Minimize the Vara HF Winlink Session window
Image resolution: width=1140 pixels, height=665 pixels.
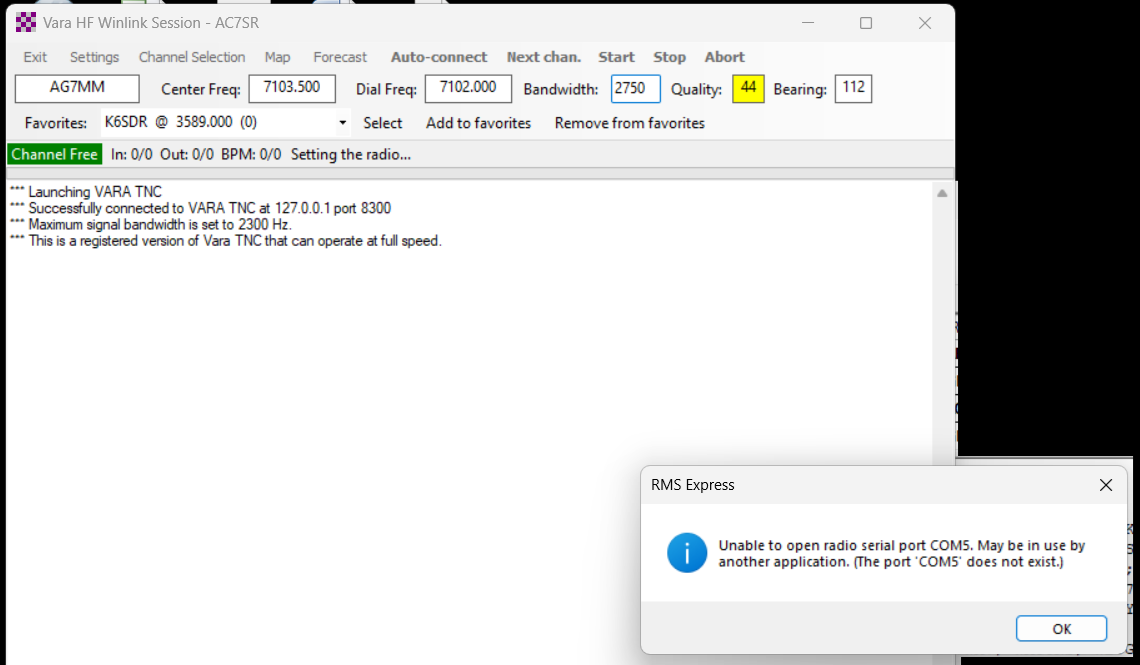tap(808, 23)
